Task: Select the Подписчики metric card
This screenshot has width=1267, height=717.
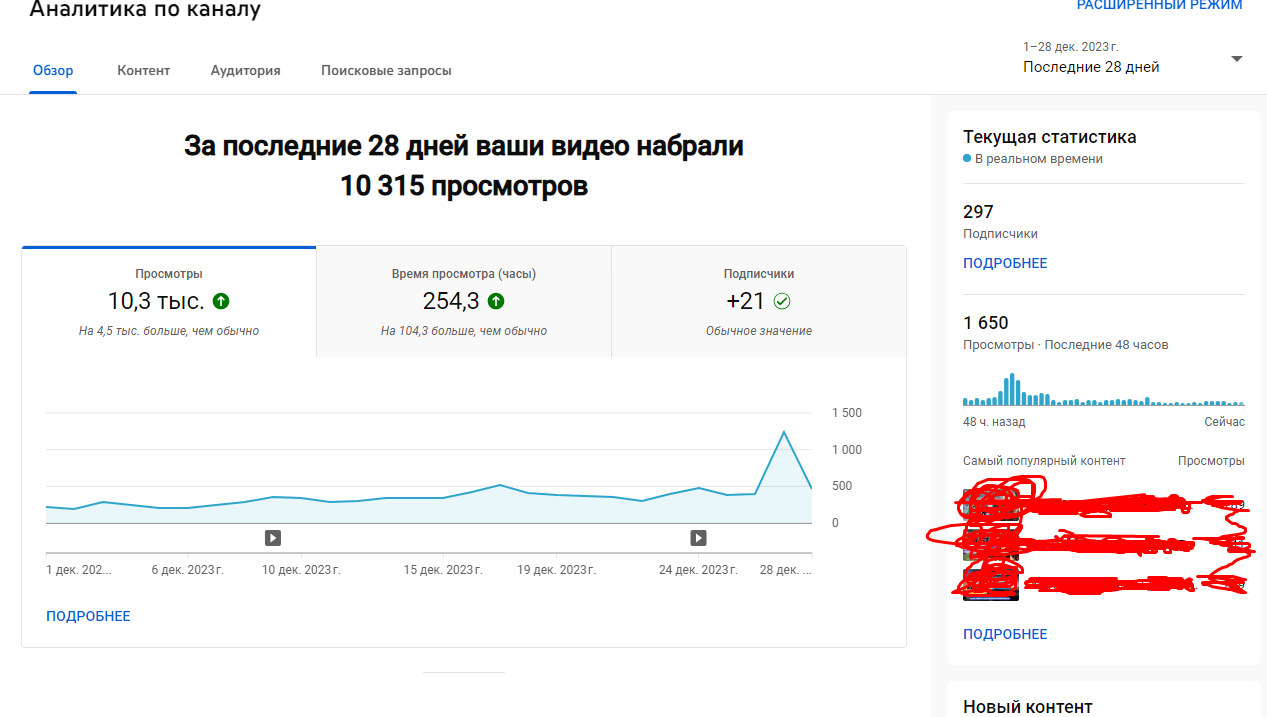Action: point(759,302)
